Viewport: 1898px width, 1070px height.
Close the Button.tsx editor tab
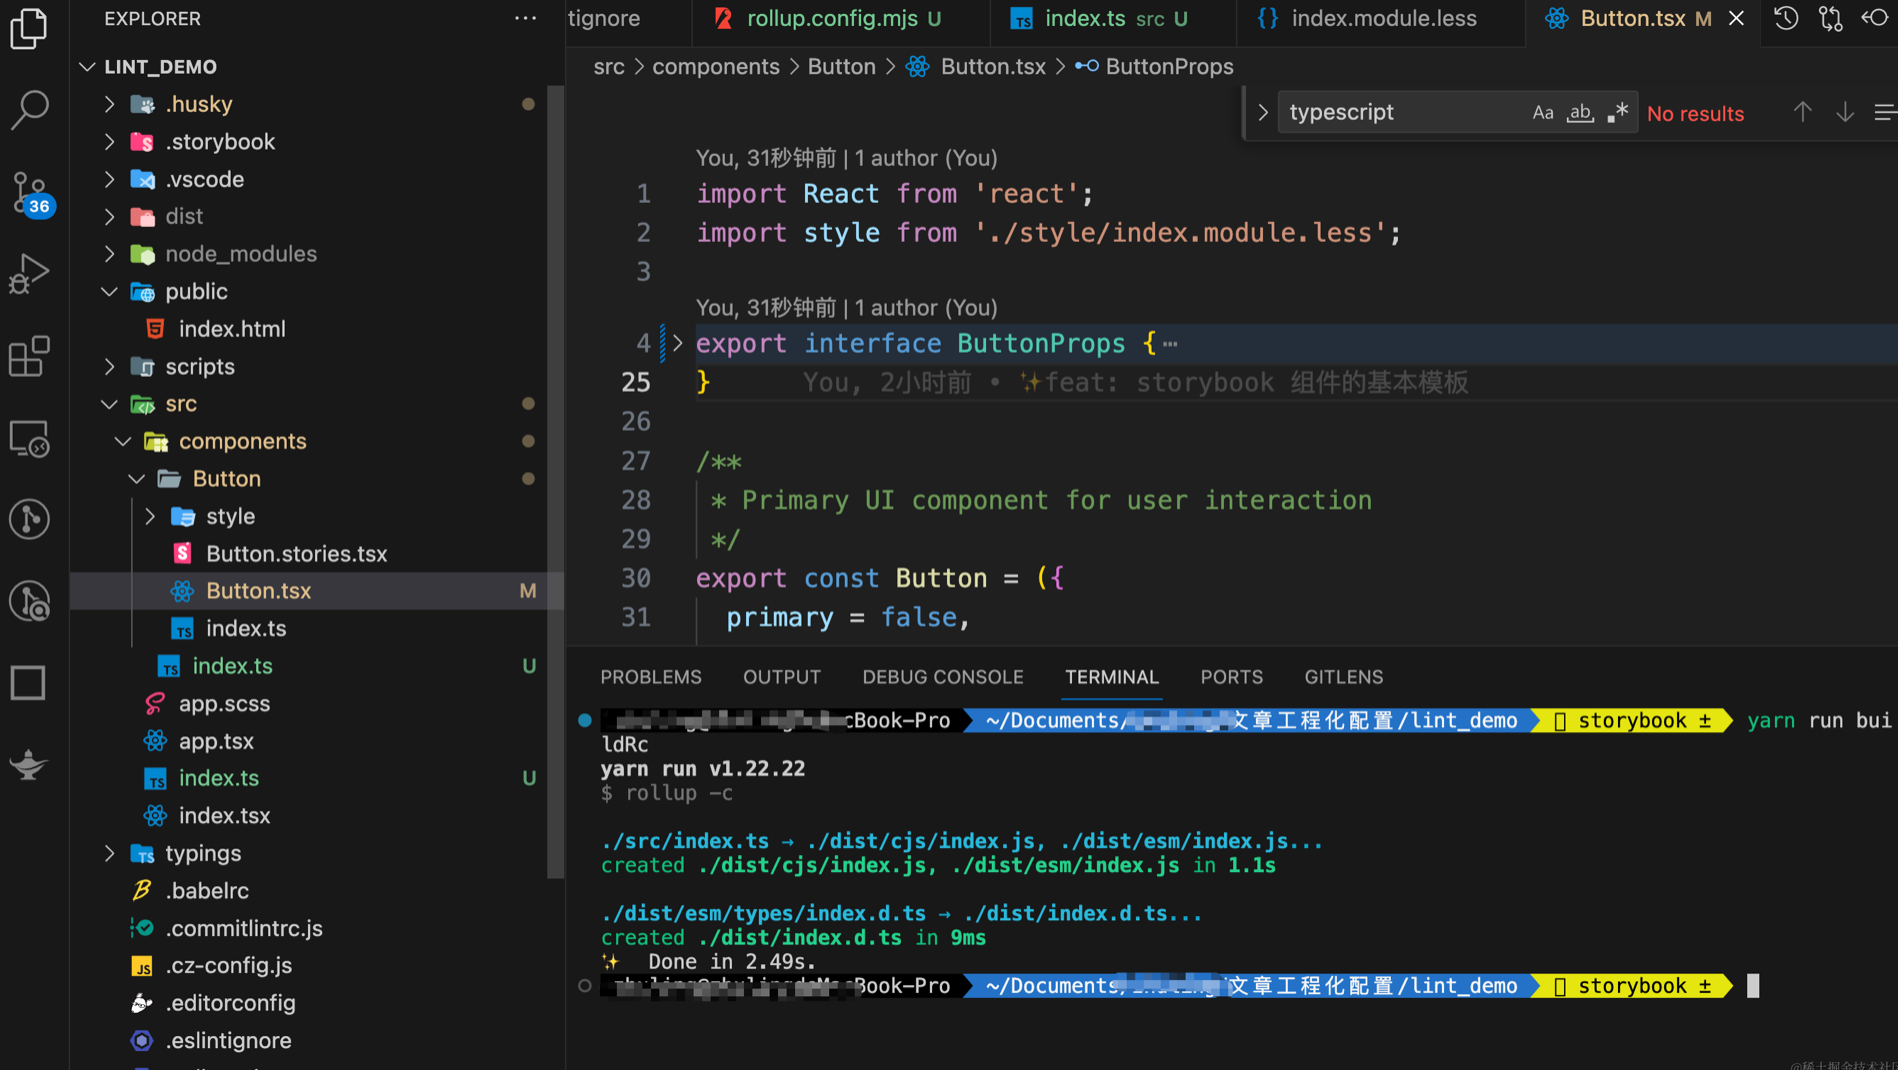pos(1737,18)
